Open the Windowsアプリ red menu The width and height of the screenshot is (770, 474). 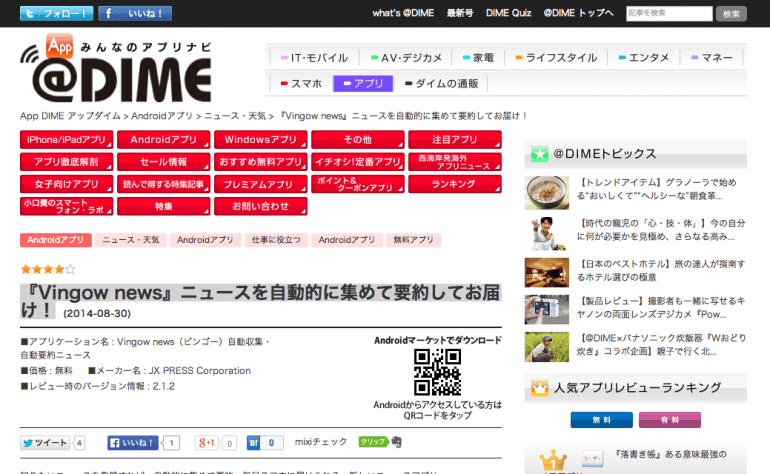[x=261, y=139]
